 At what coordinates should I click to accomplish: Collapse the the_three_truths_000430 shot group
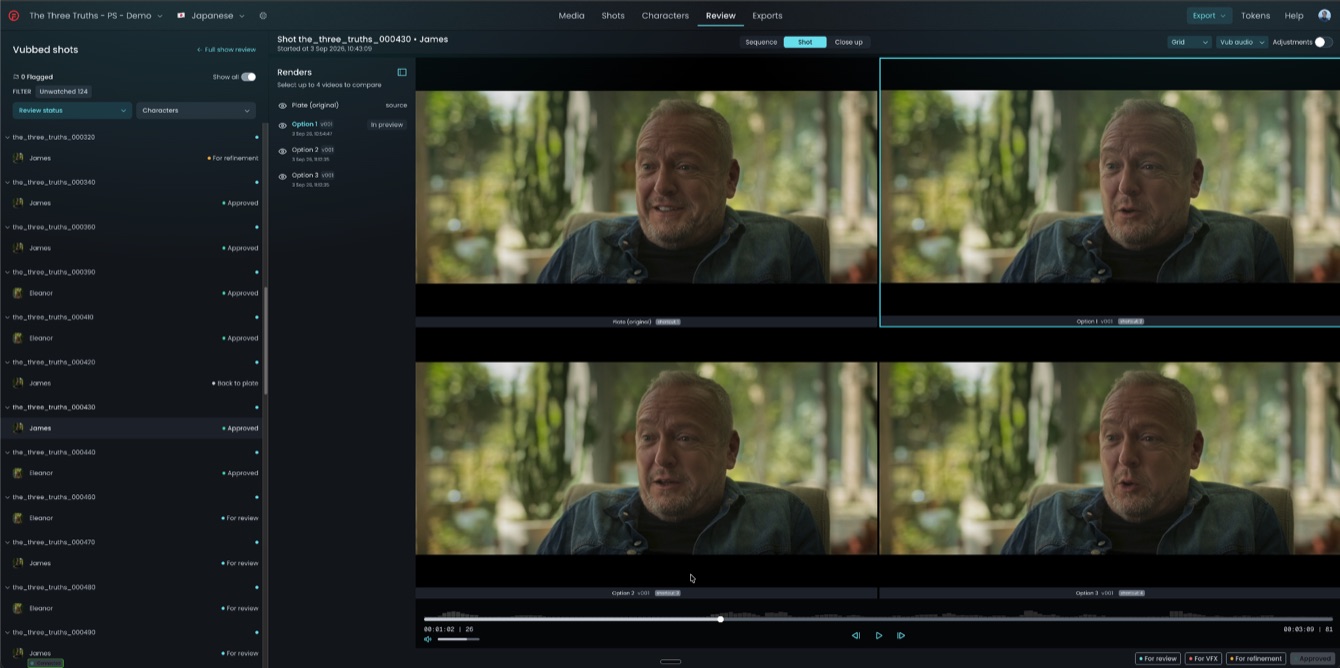pos(8,407)
